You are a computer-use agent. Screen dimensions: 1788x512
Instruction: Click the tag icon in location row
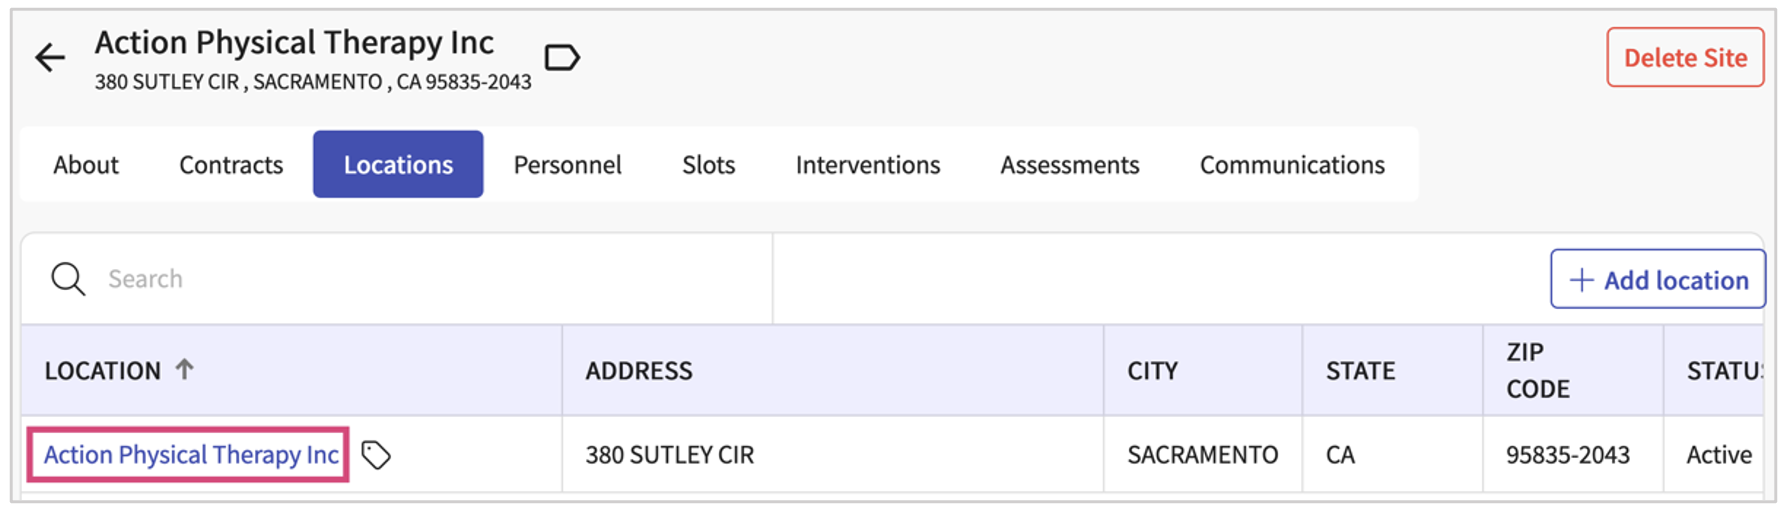(376, 455)
